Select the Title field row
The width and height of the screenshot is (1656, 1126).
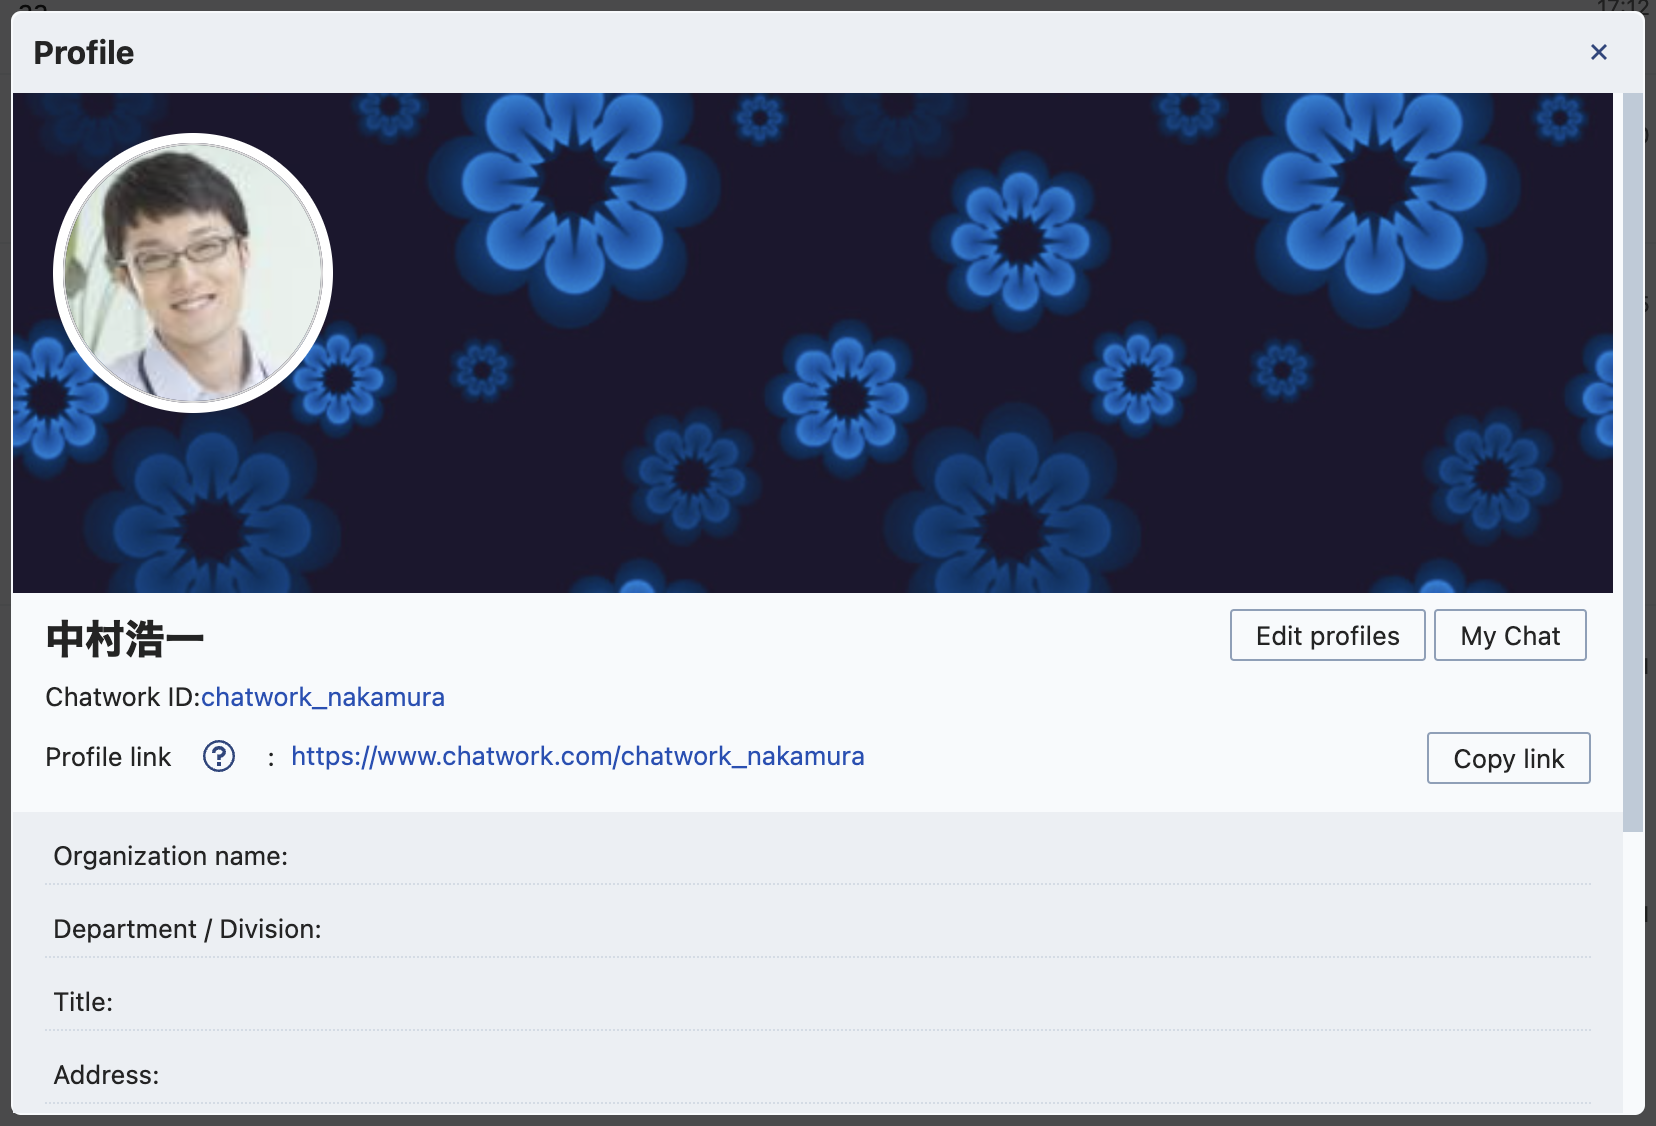click(83, 1001)
